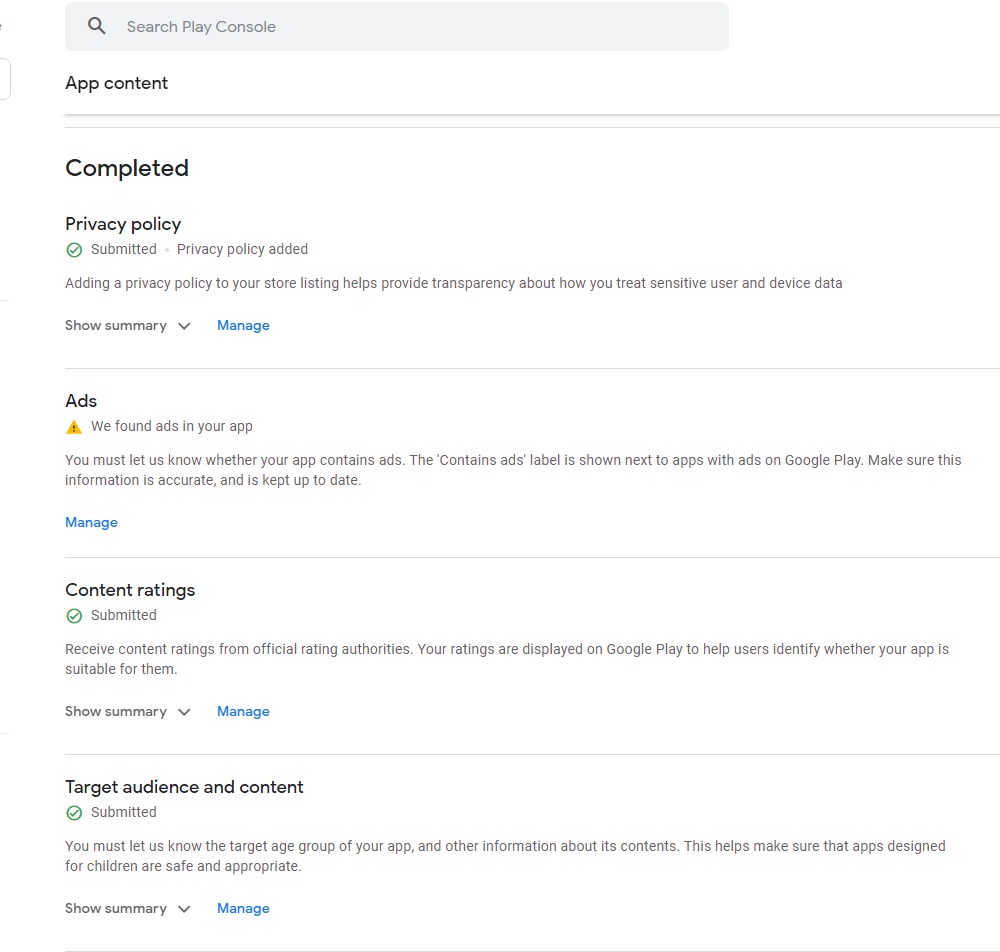
Task: Open Manage link for Content ratings
Action: coord(243,712)
